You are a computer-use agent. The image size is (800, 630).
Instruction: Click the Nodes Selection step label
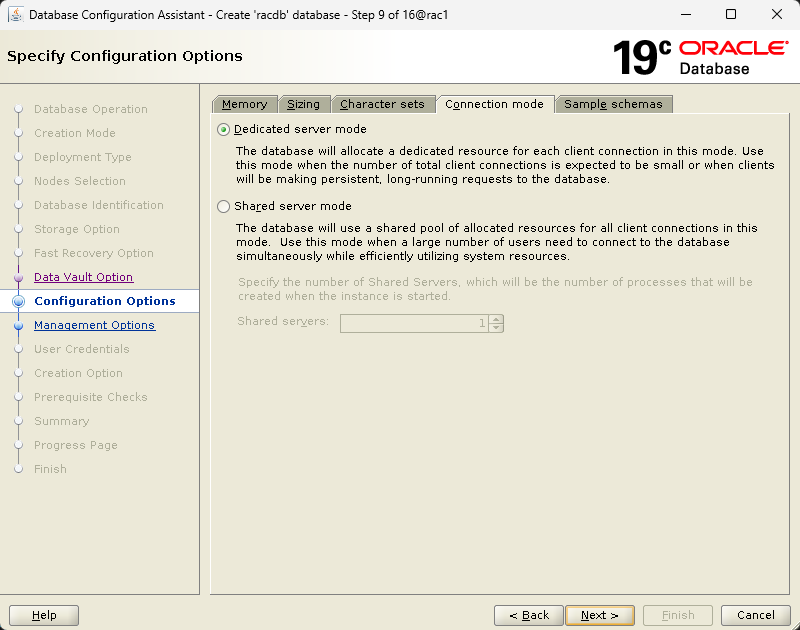[80, 181]
